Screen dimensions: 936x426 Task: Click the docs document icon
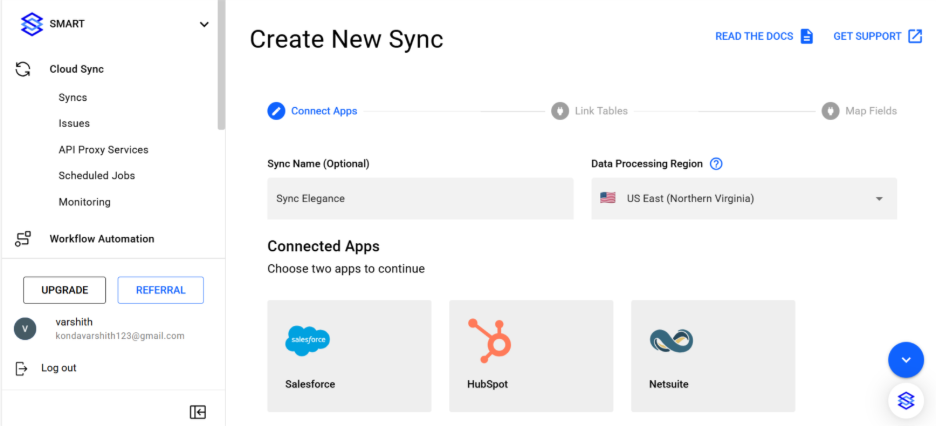tap(806, 36)
